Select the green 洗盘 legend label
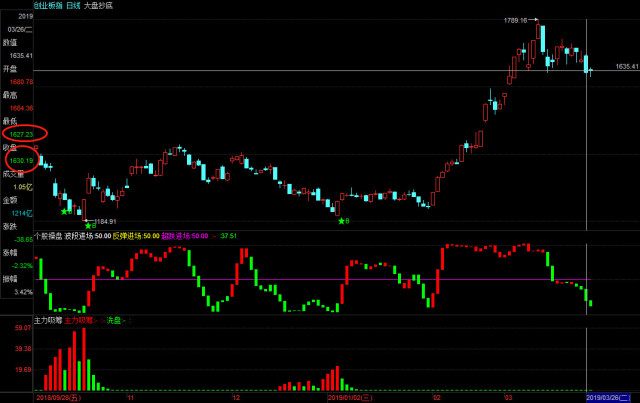This screenshot has width=640, height=403. coord(116,321)
